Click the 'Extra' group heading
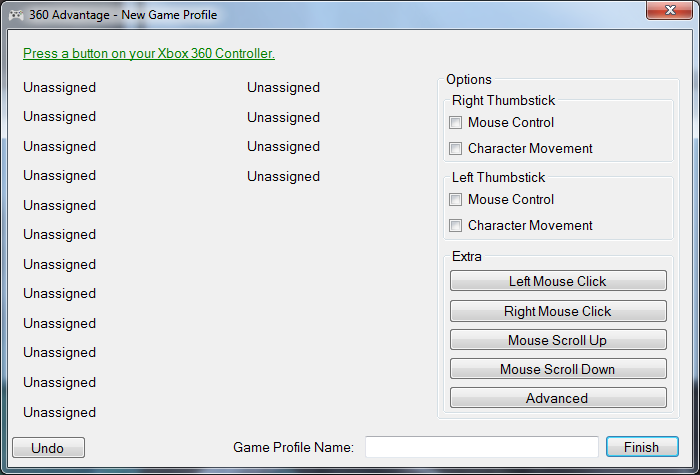This screenshot has height=475, width=700. [x=467, y=257]
